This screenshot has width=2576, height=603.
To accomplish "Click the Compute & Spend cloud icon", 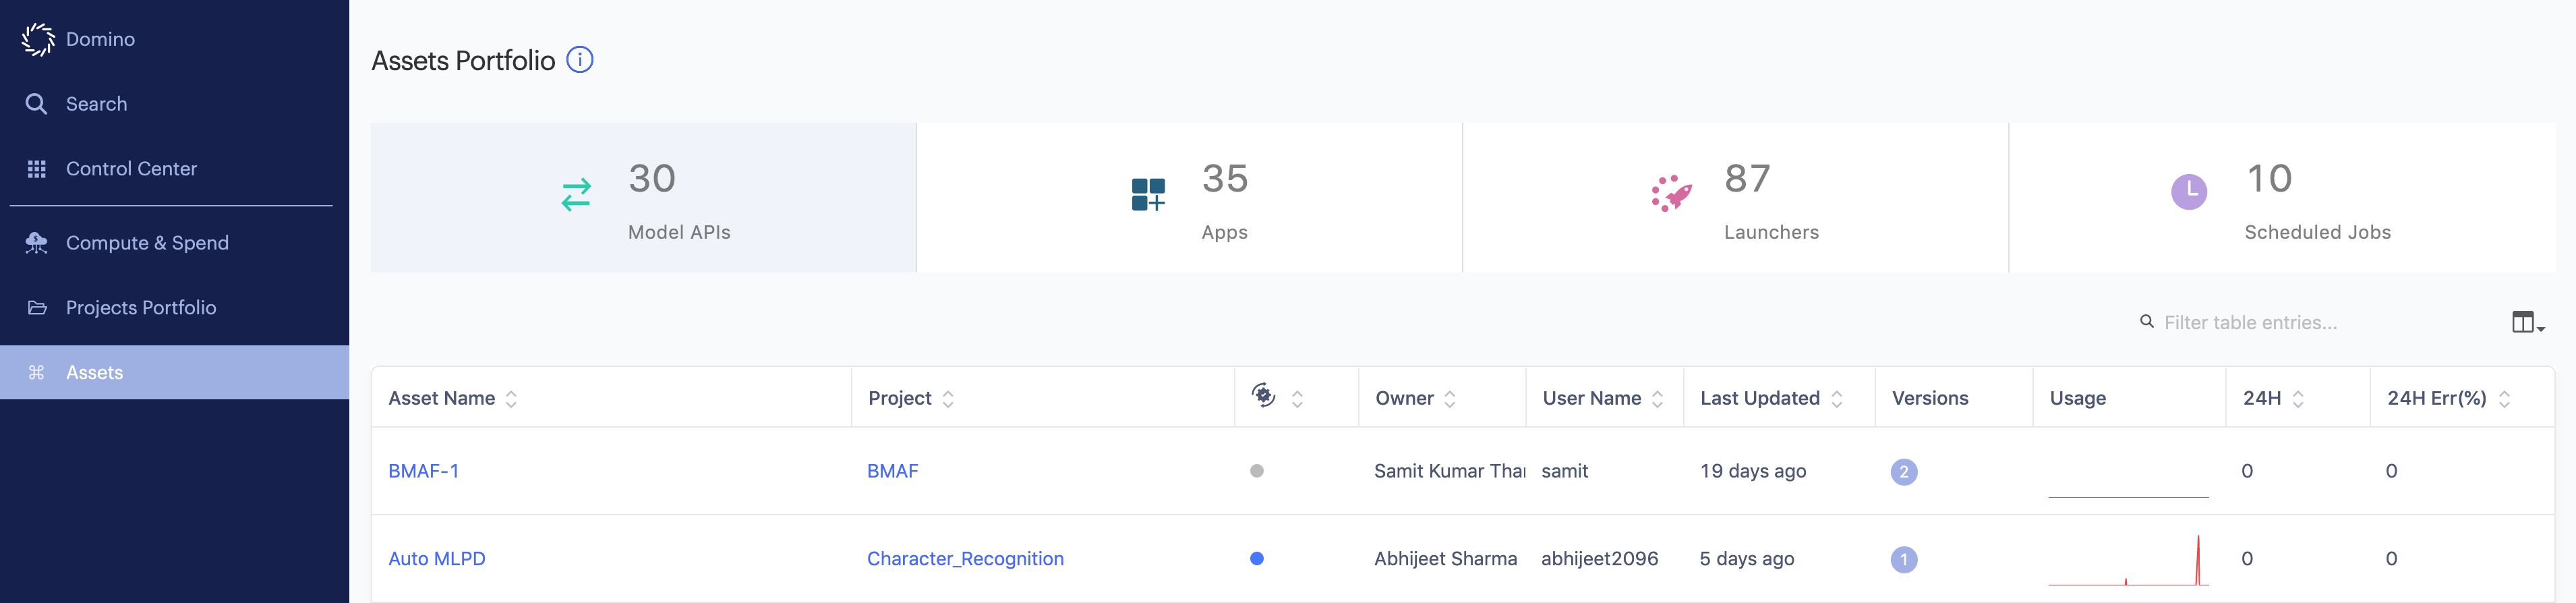I will [37, 243].
